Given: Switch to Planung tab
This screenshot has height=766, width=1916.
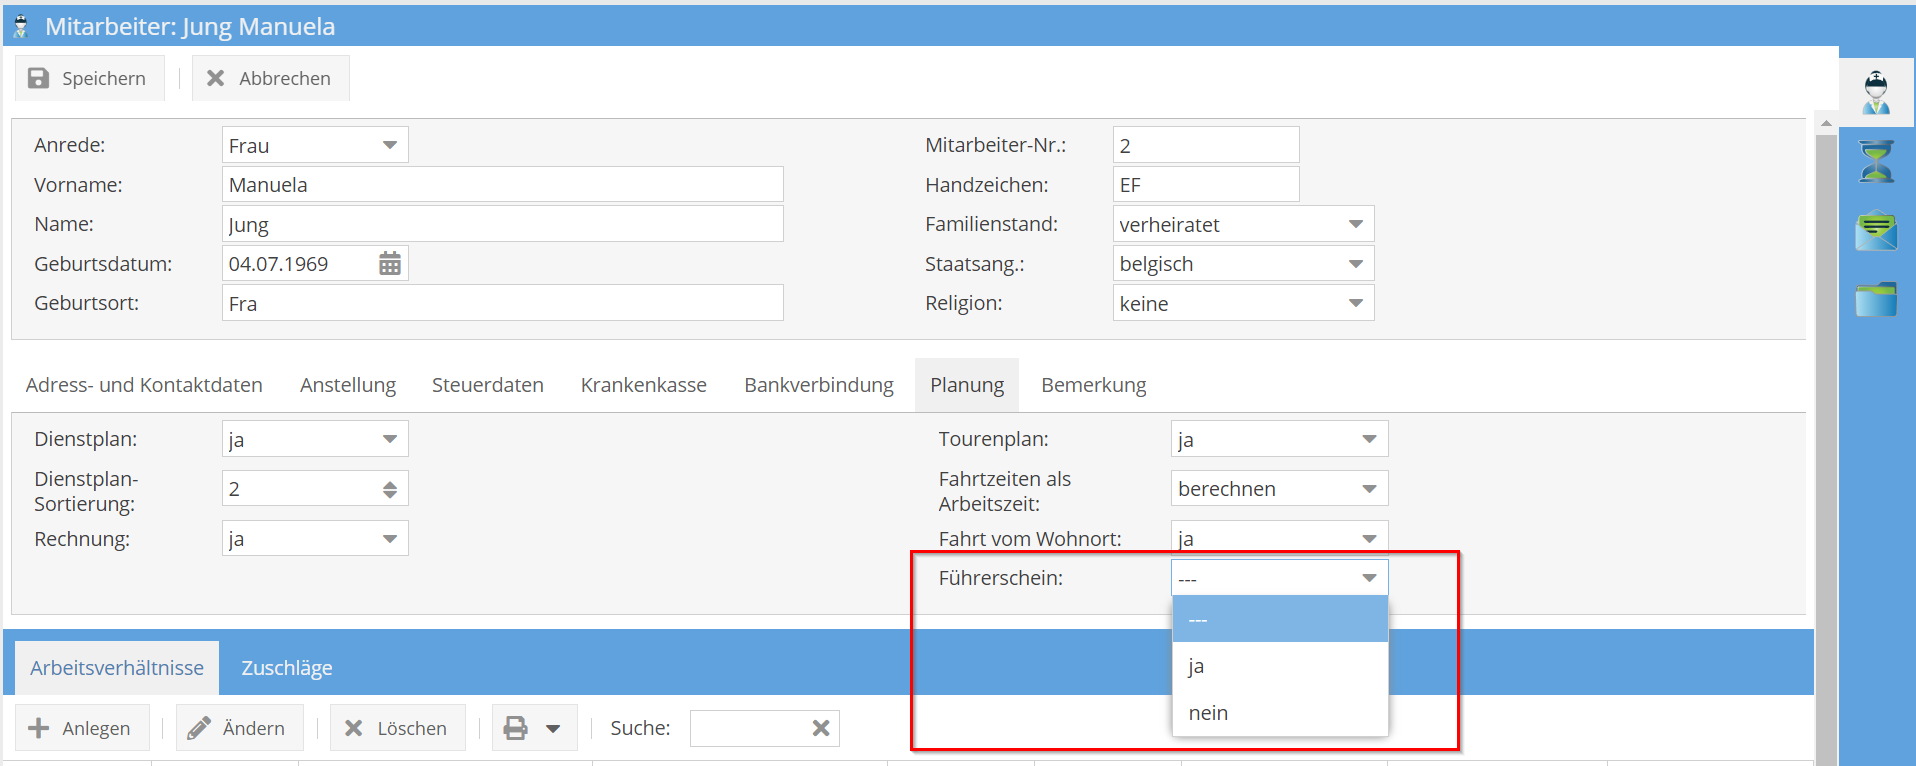Looking at the screenshot, I should pyautogui.click(x=967, y=385).
